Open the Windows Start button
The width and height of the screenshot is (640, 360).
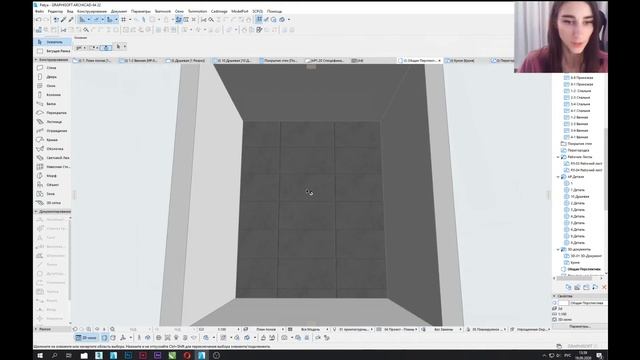pyautogui.click(x=40, y=356)
